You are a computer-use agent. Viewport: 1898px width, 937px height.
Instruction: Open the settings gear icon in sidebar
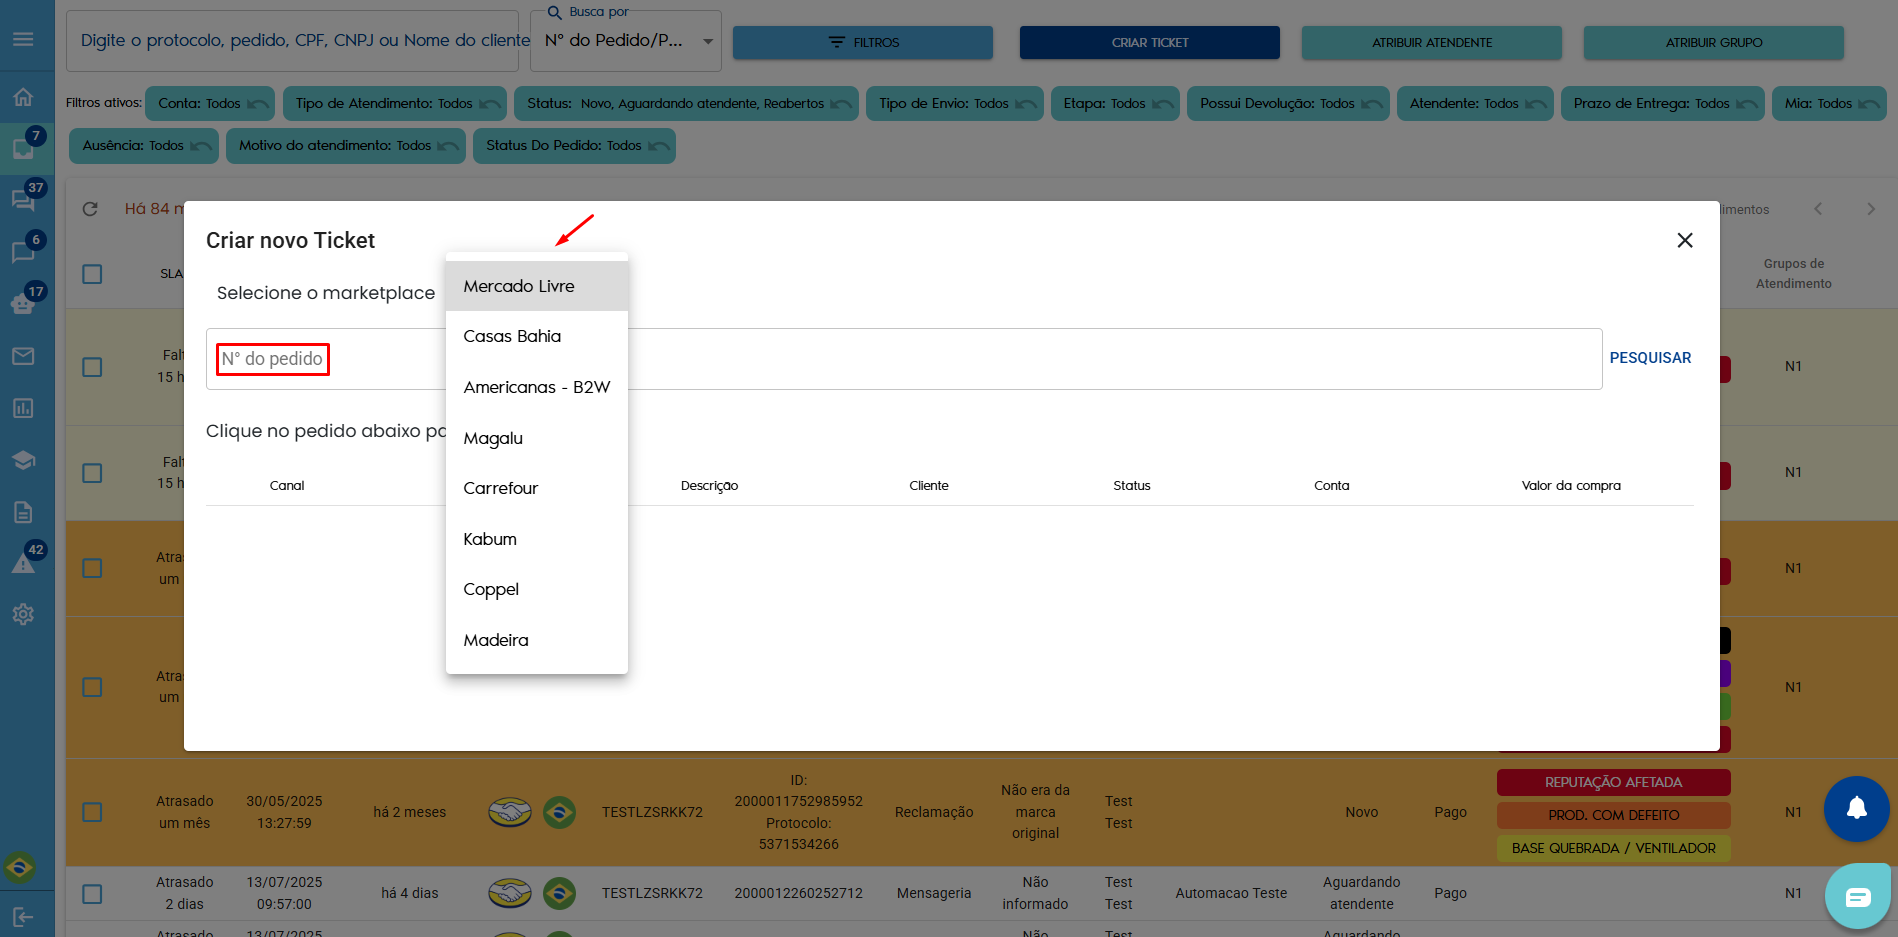[23, 614]
